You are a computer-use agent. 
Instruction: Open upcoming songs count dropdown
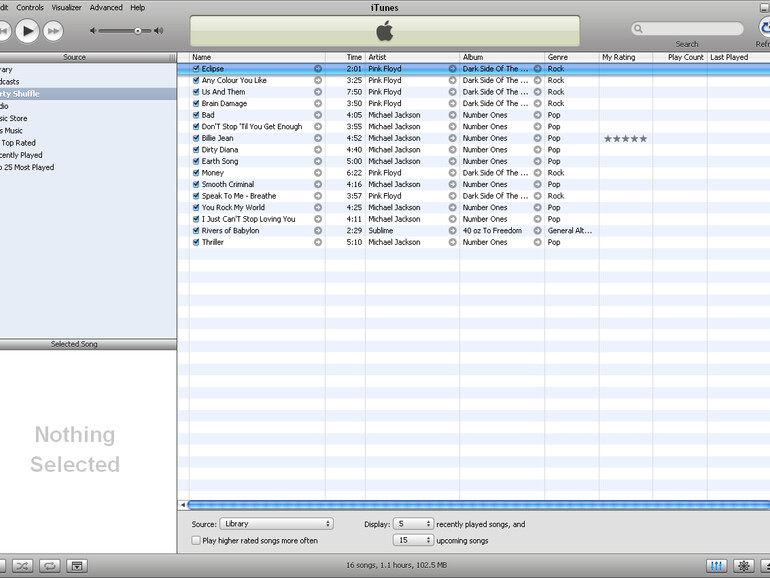point(413,540)
